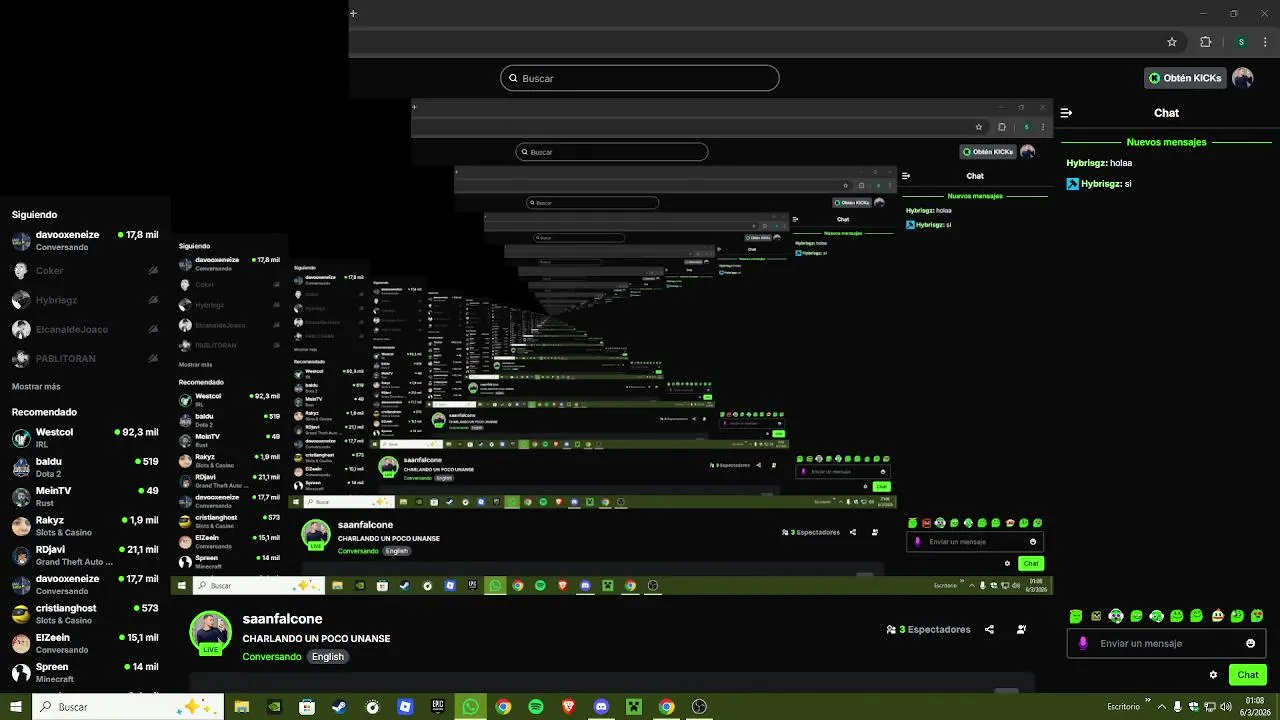Click the Obtén KICKs button

pyautogui.click(x=1185, y=78)
